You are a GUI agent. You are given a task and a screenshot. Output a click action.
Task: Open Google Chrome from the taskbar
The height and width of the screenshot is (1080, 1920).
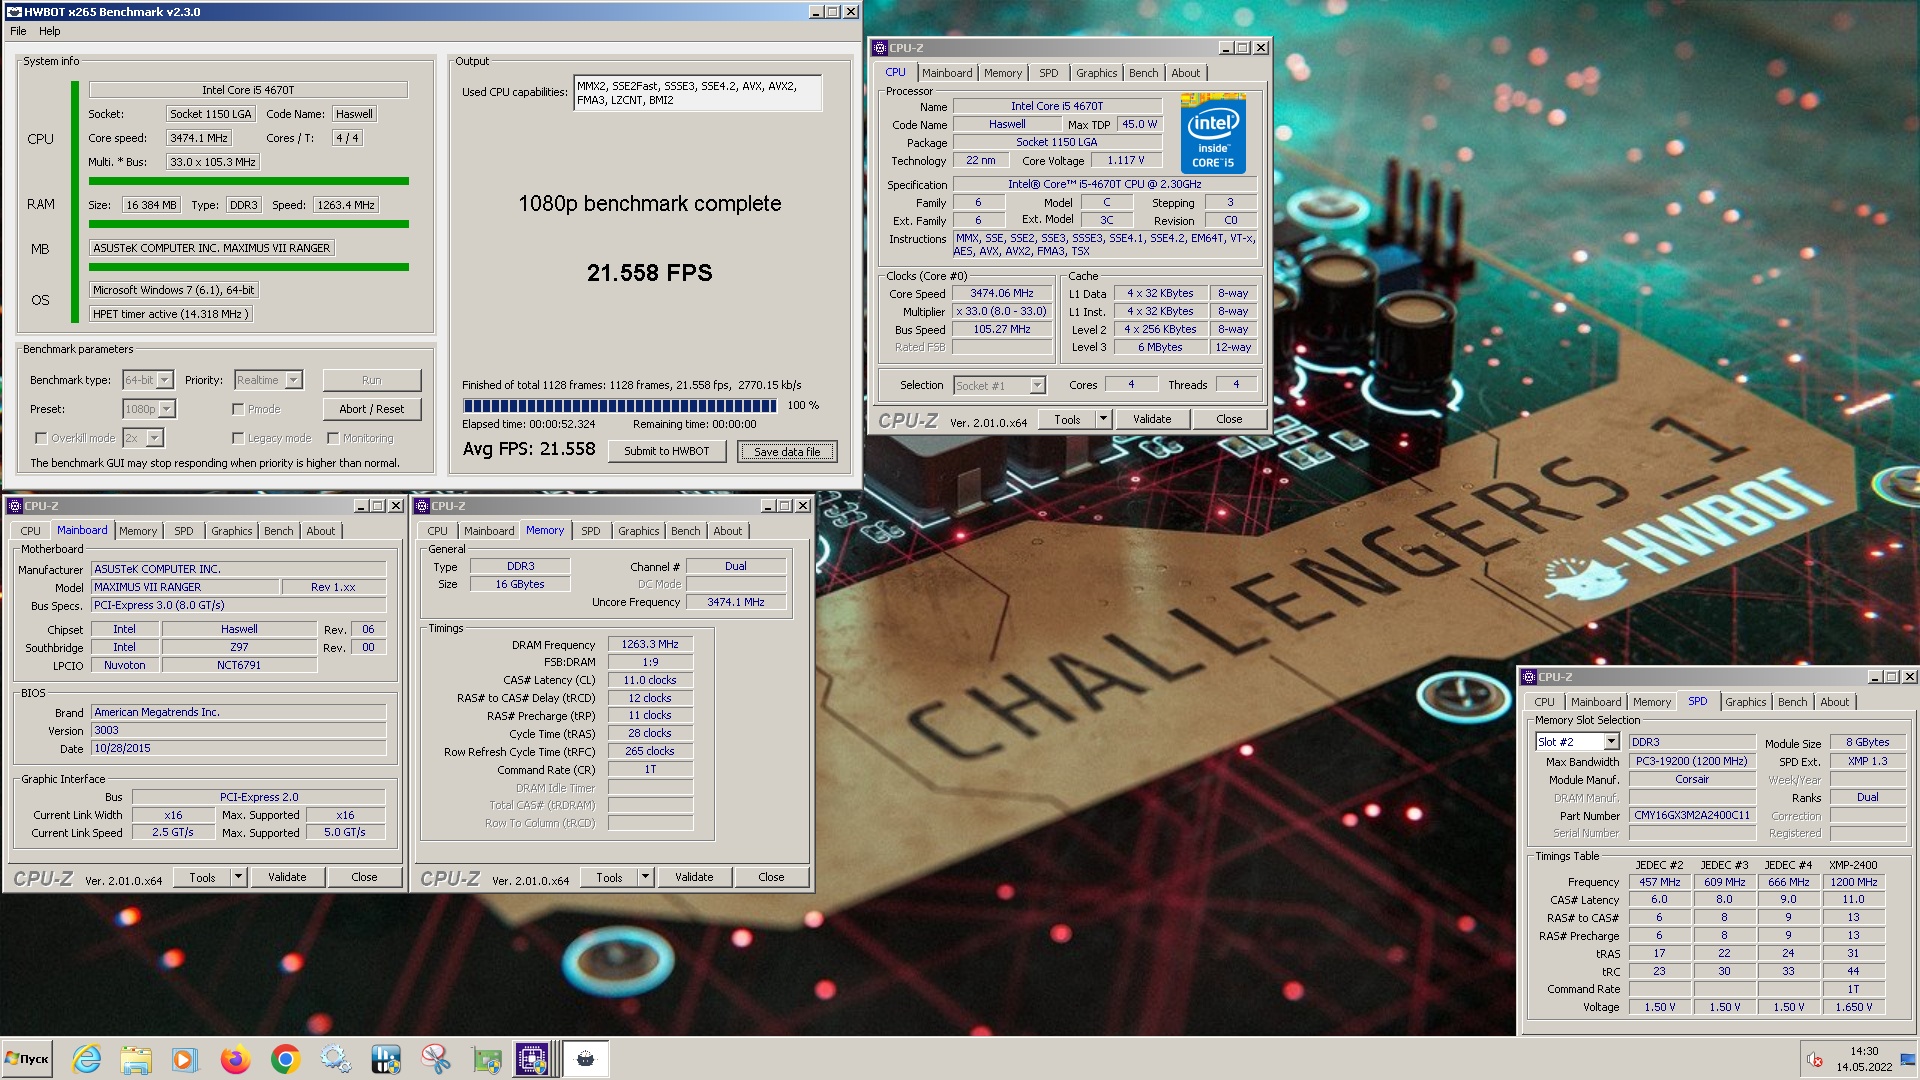[x=285, y=1059]
